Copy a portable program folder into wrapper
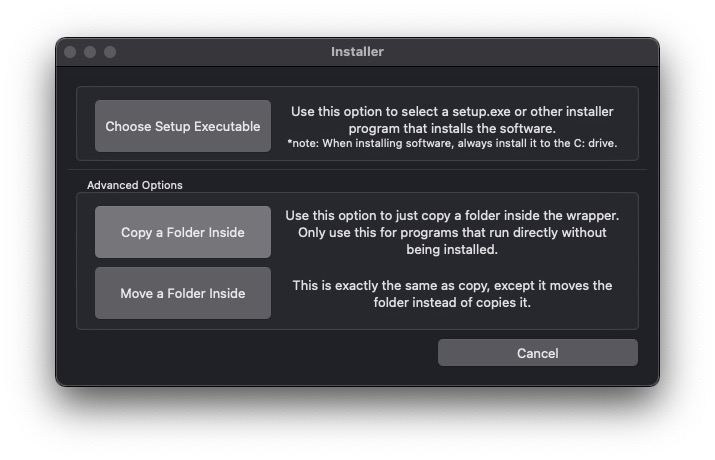715x460 pixels. pyautogui.click(x=183, y=232)
